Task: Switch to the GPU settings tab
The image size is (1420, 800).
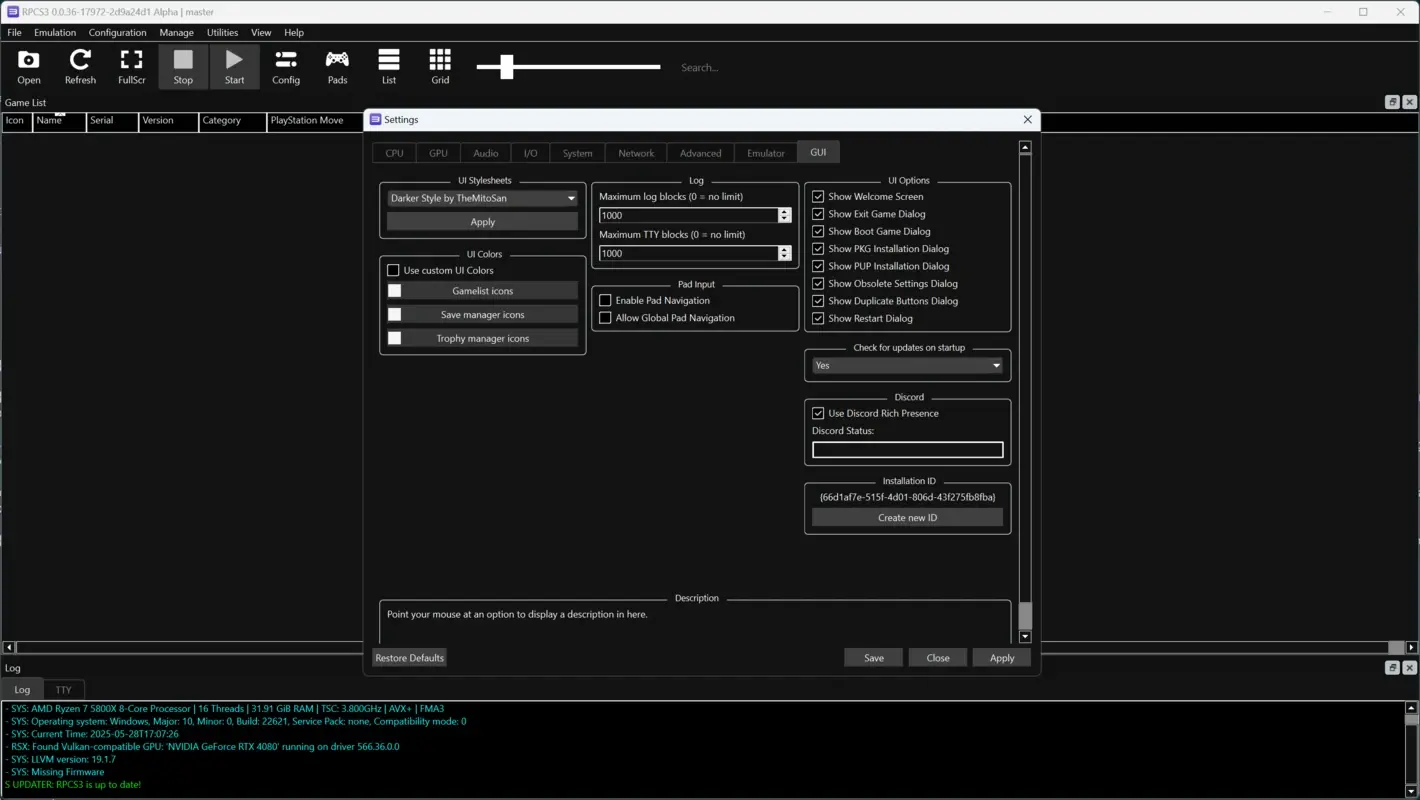Action: tap(438, 152)
